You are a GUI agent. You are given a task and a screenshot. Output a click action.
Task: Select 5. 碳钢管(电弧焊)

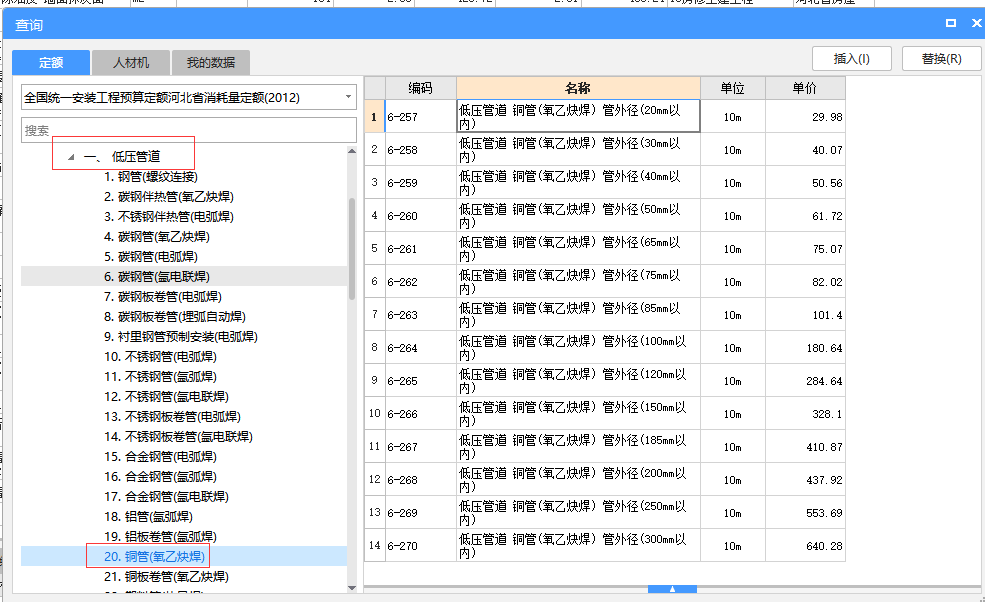pos(151,257)
